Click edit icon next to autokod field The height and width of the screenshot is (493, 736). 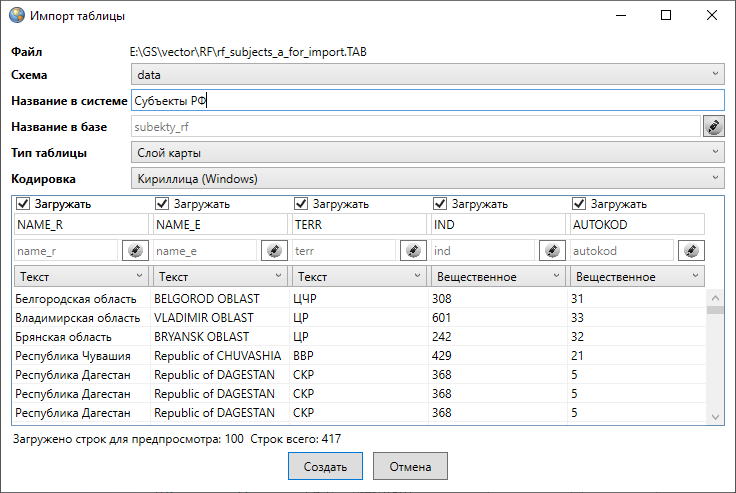pos(690,250)
